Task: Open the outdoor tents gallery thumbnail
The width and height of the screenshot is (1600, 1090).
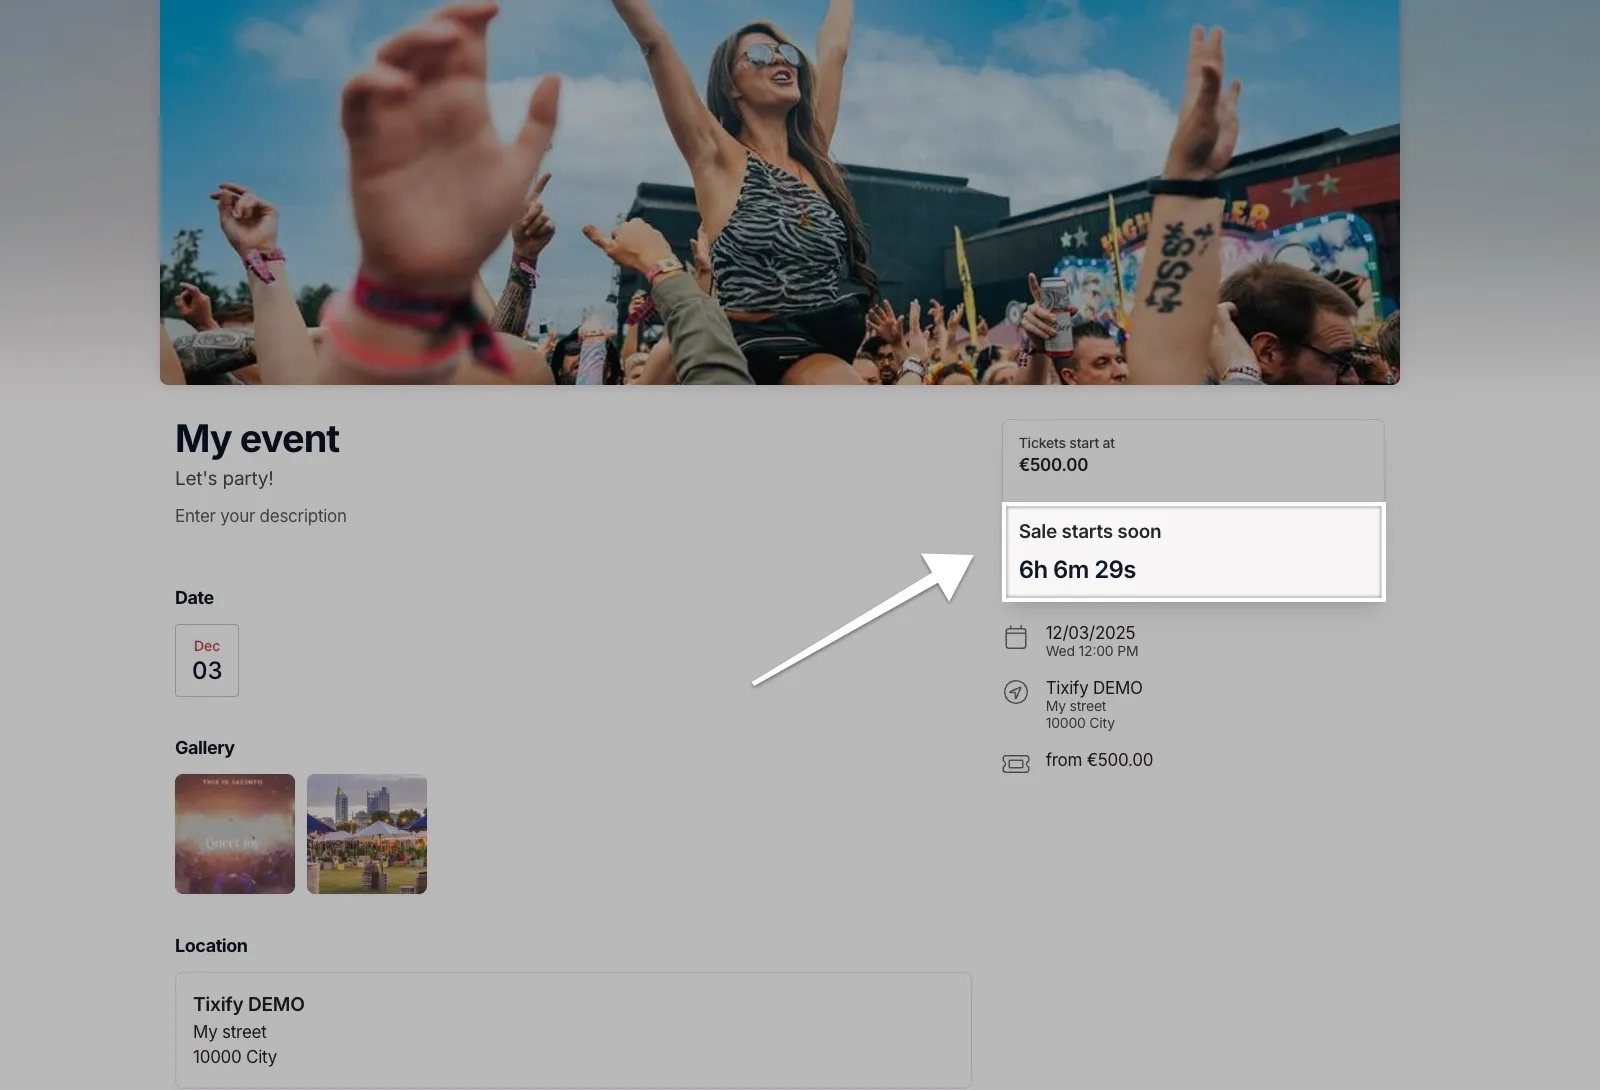Action: pyautogui.click(x=367, y=834)
